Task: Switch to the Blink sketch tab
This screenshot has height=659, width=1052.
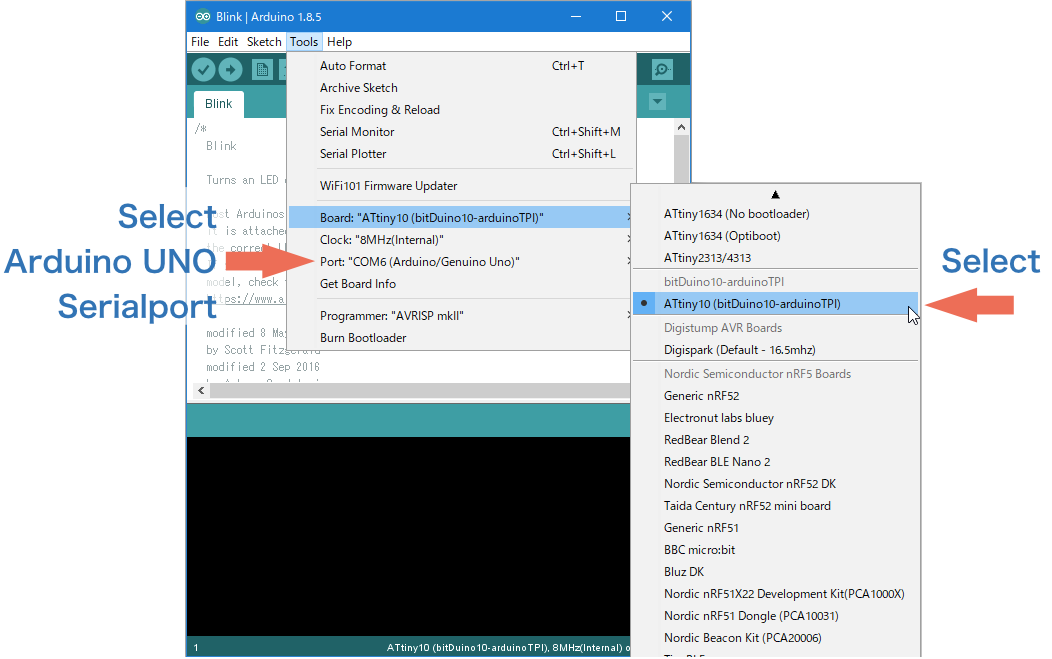Action: tap(219, 104)
